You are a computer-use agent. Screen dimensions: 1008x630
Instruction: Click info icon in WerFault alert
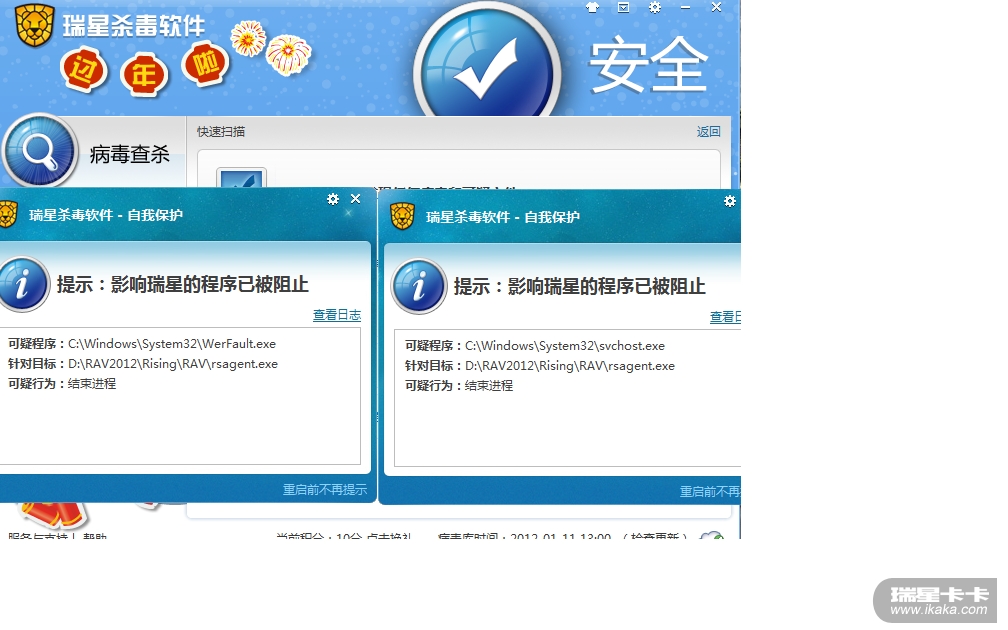23,284
